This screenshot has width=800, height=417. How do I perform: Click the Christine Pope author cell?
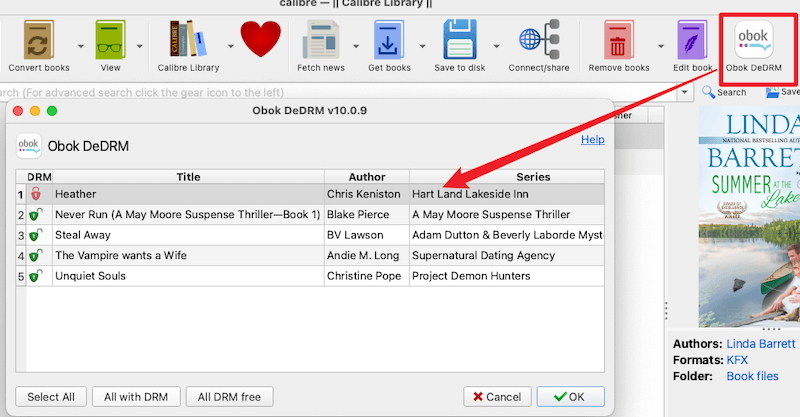(x=367, y=276)
